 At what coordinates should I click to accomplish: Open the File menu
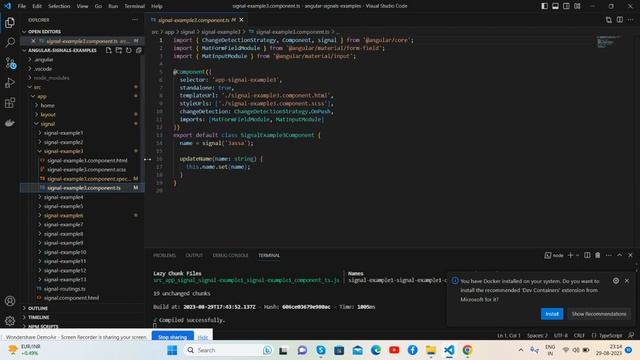[x=22, y=6]
